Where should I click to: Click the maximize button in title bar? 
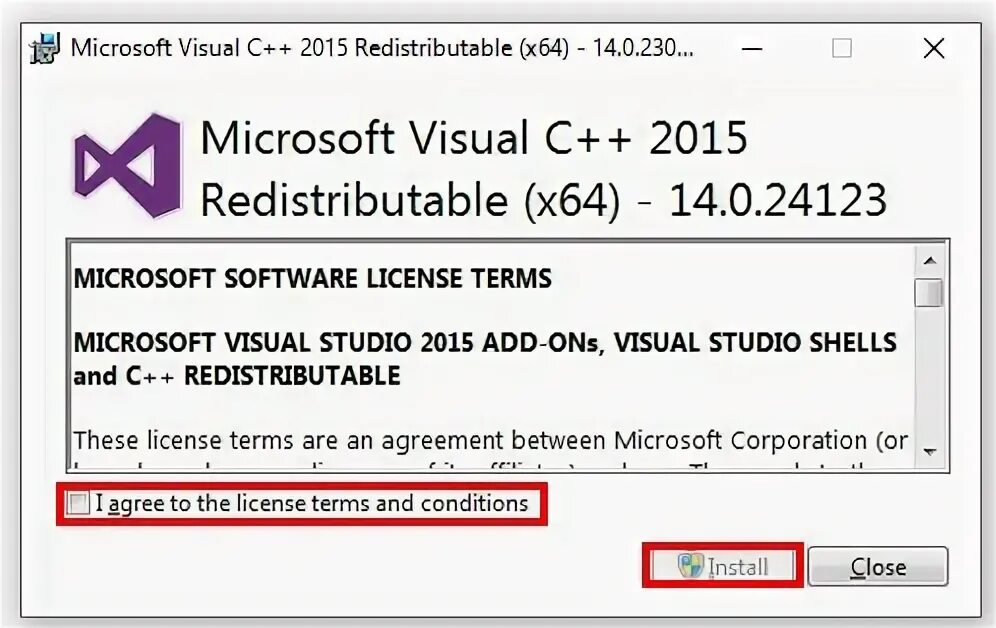(x=842, y=48)
